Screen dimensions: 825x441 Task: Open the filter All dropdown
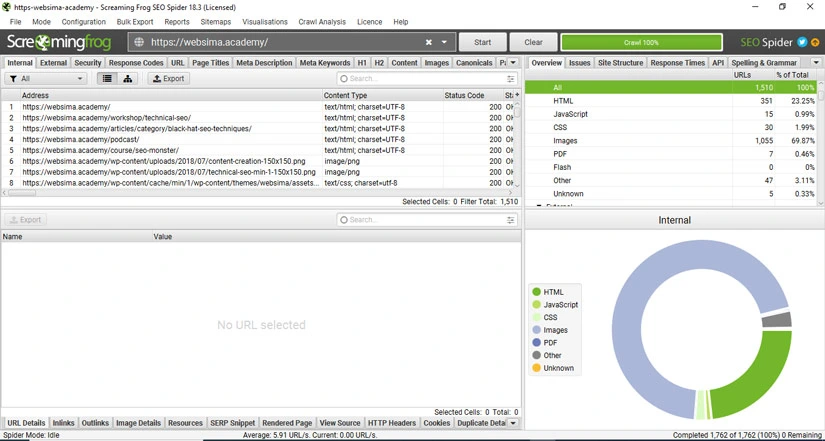pos(46,78)
